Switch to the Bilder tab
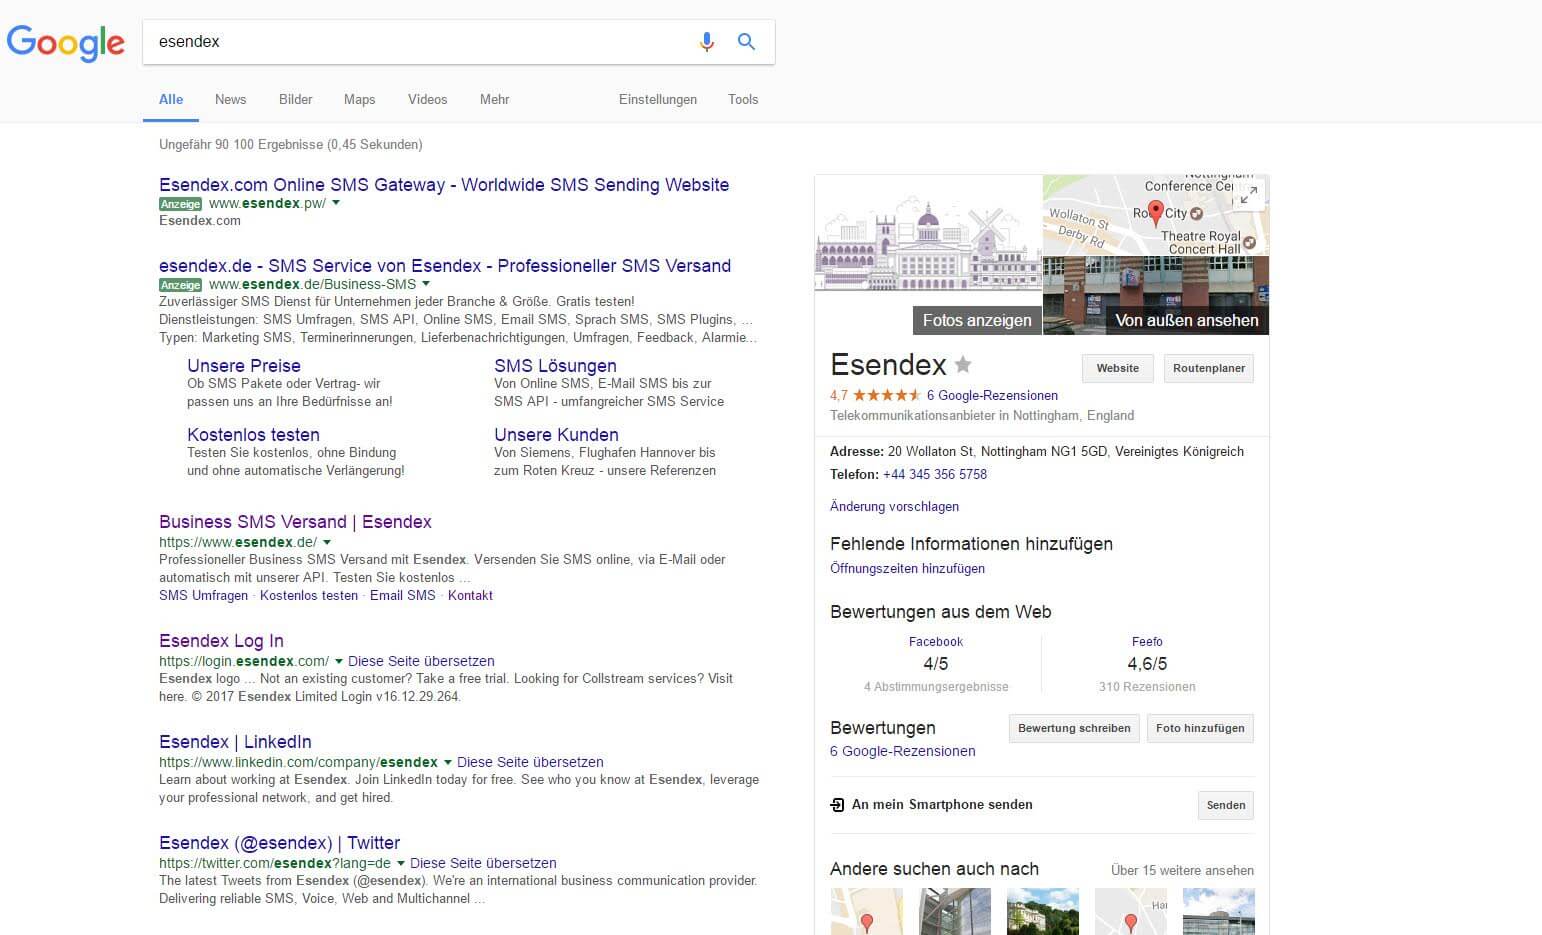The height and width of the screenshot is (935, 1542). pyautogui.click(x=296, y=99)
